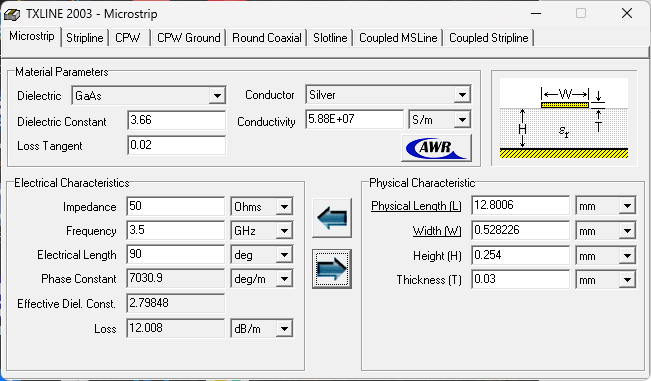Click the Impedance input field
Viewport: 651px width, 381px height.
pos(175,206)
